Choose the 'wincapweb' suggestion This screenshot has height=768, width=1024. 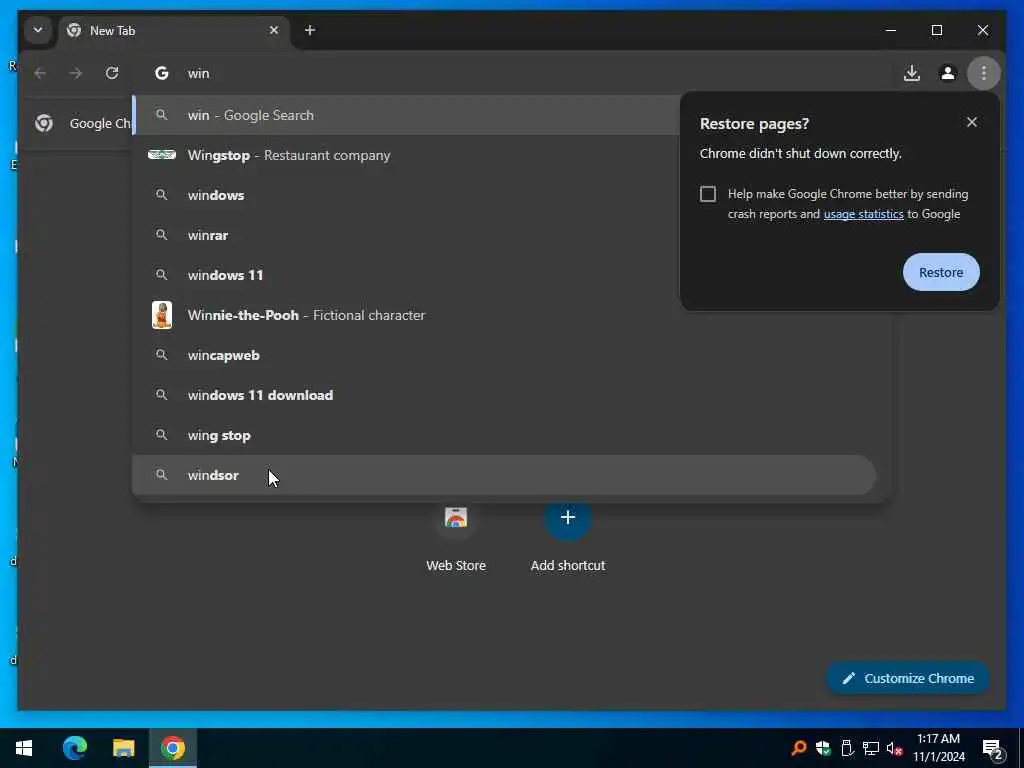(x=503, y=355)
